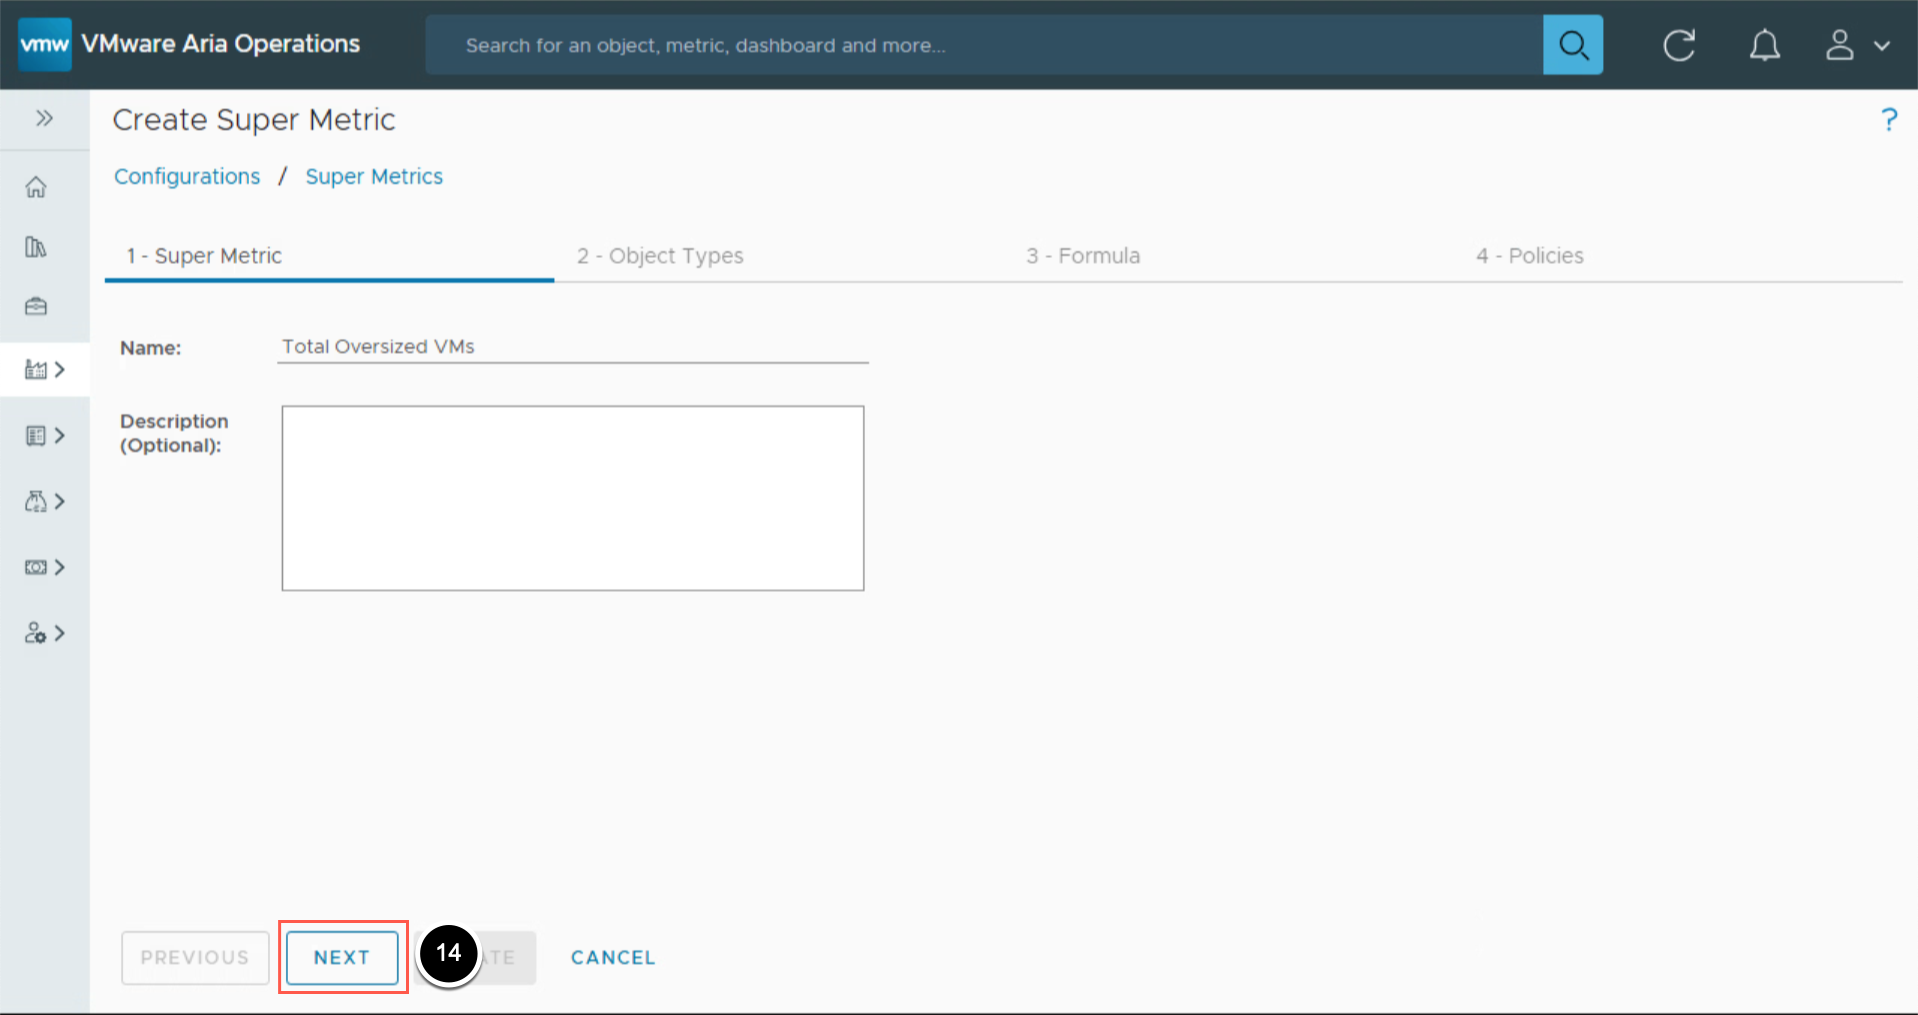Viewport: 1918px width, 1015px height.
Task: Click the help question mark icon
Action: (x=1888, y=120)
